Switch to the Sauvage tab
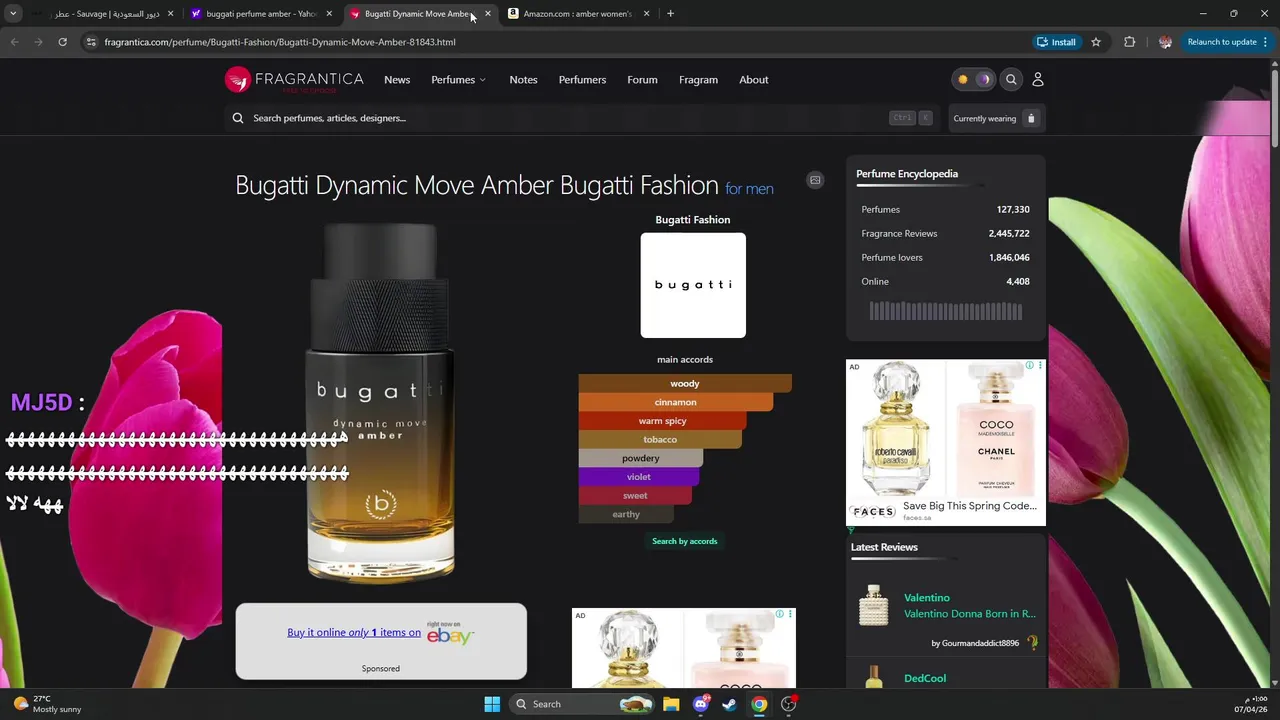1280x720 pixels. pyautogui.click(x=103, y=14)
